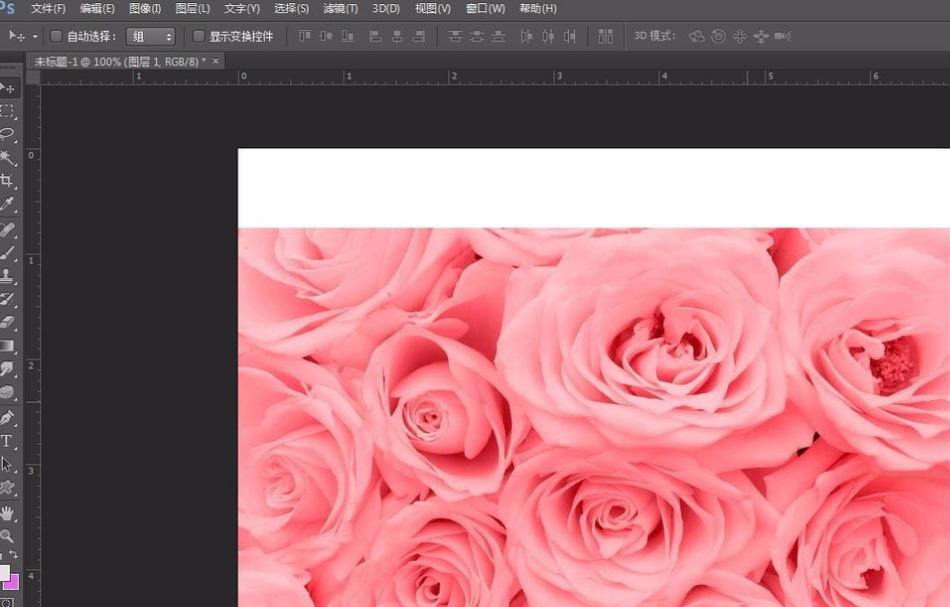Click distribute bottom edges icon
950x607 pixels.
498,36
